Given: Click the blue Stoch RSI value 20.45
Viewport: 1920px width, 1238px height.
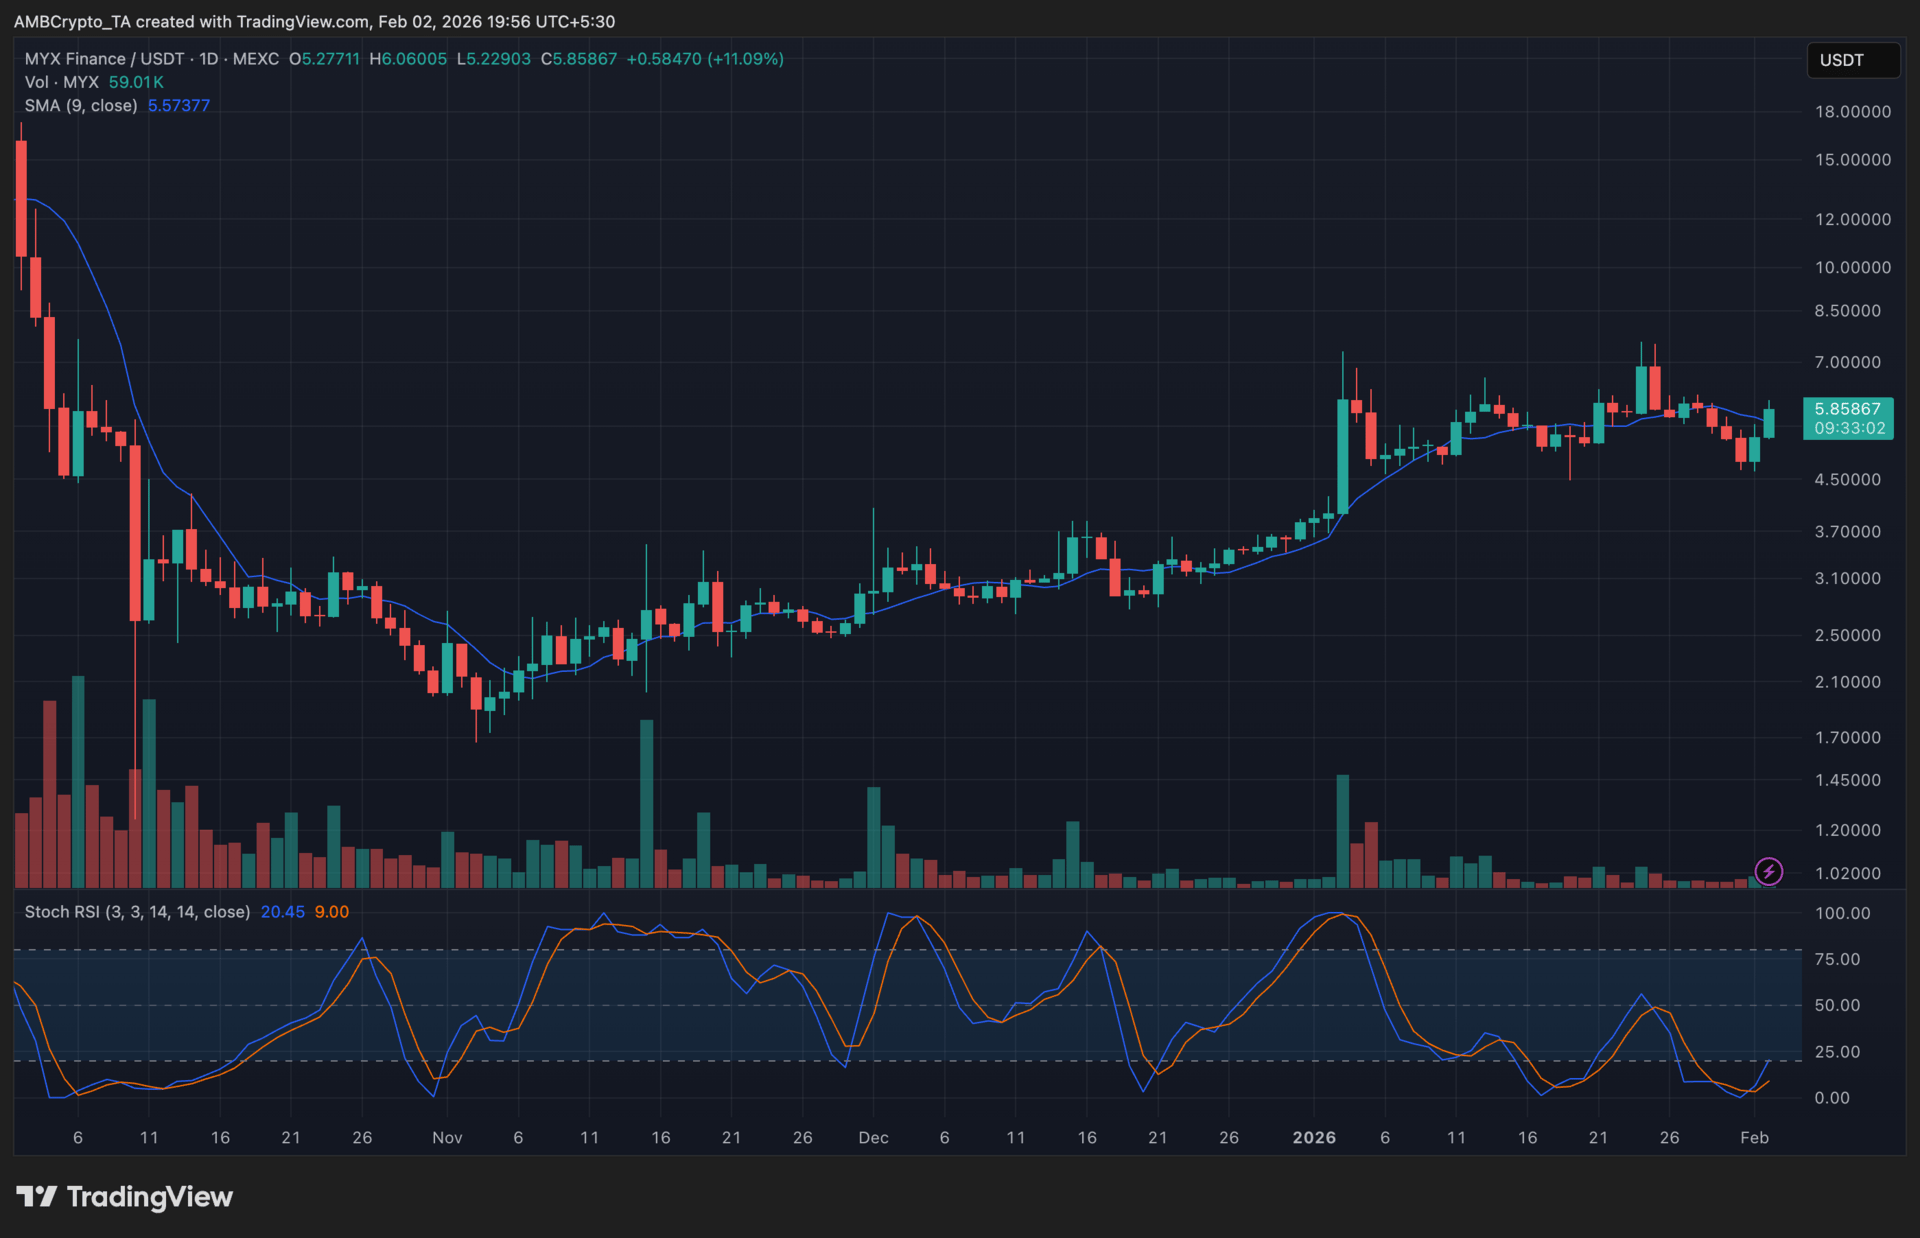Looking at the screenshot, I should [x=282, y=912].
